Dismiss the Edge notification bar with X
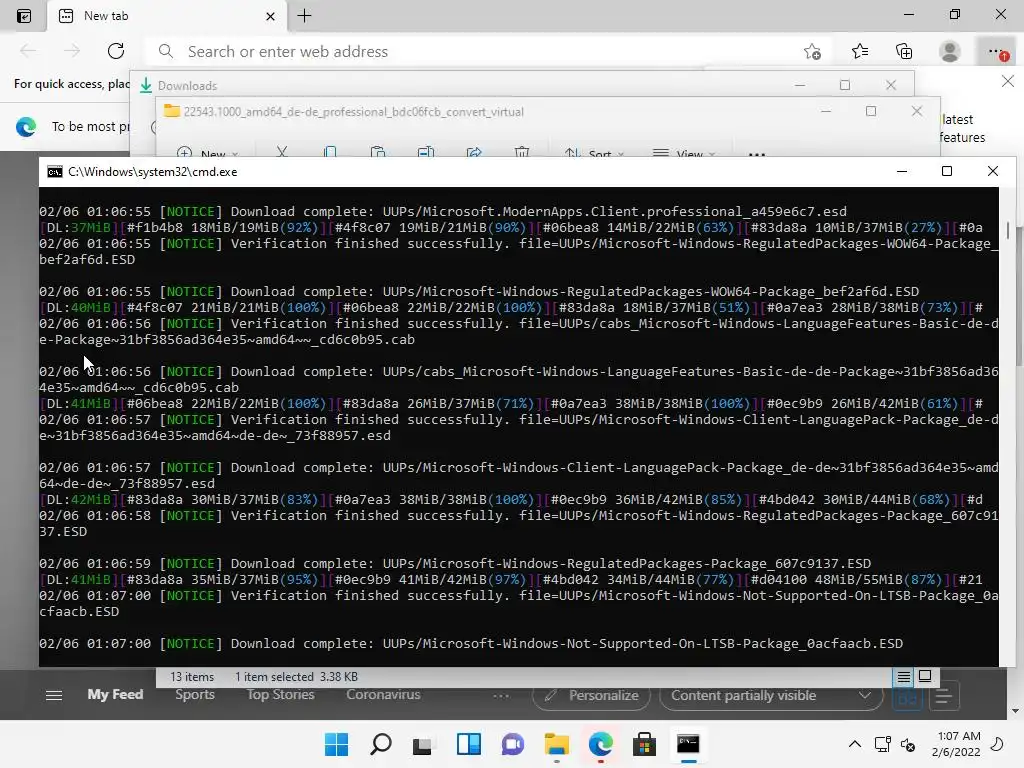 point(1008,82)
